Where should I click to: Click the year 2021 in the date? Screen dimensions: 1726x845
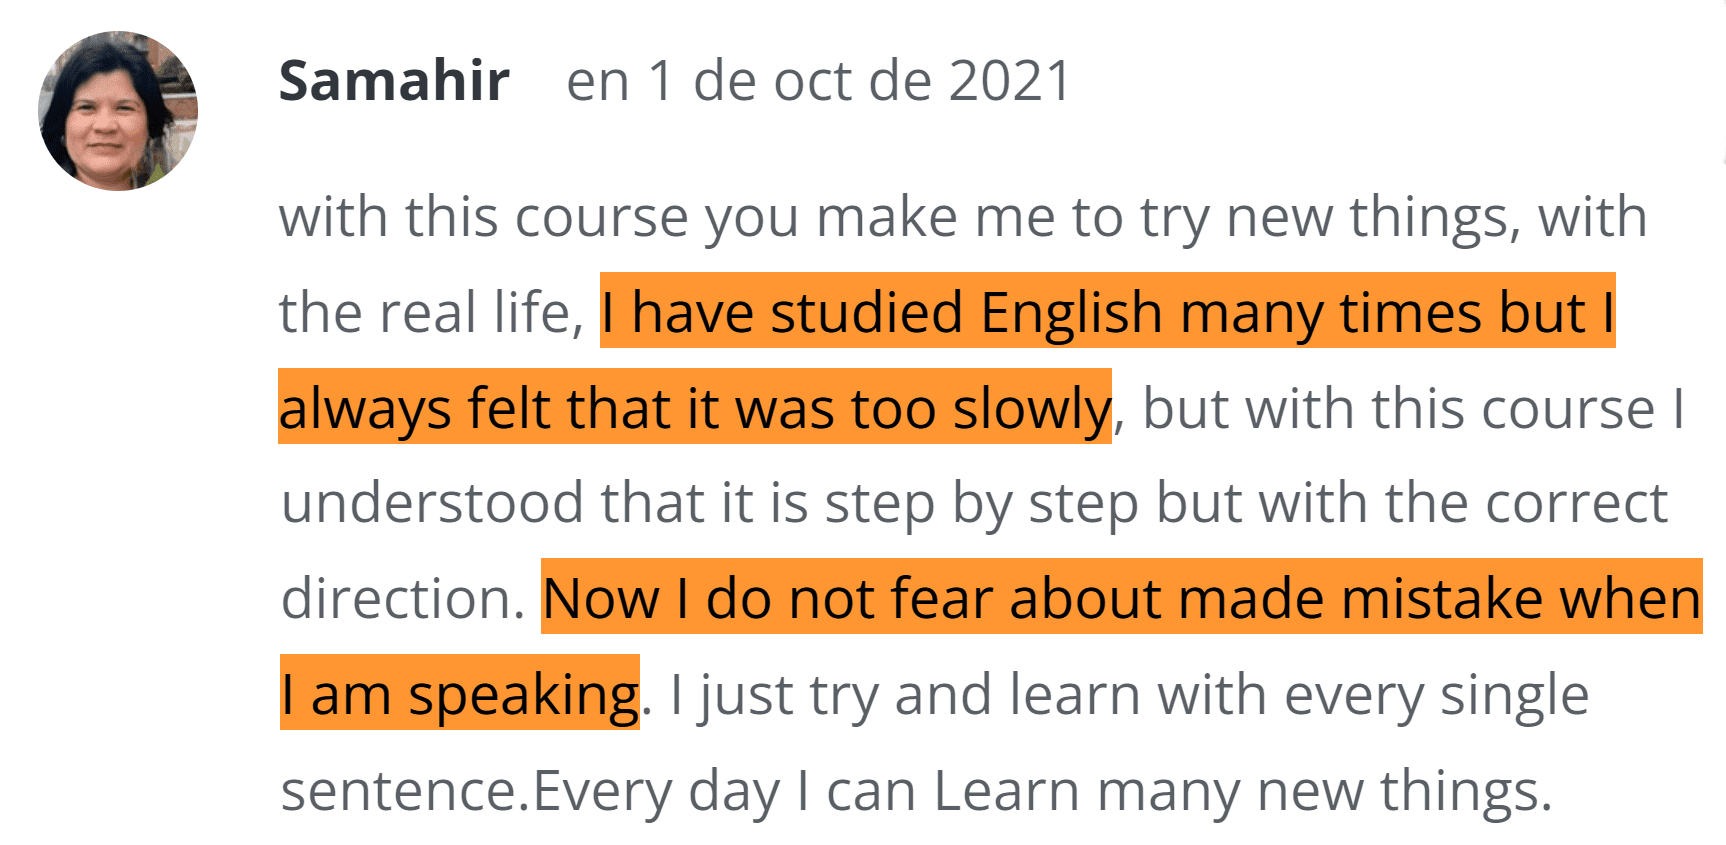[x=1010, y=81]
